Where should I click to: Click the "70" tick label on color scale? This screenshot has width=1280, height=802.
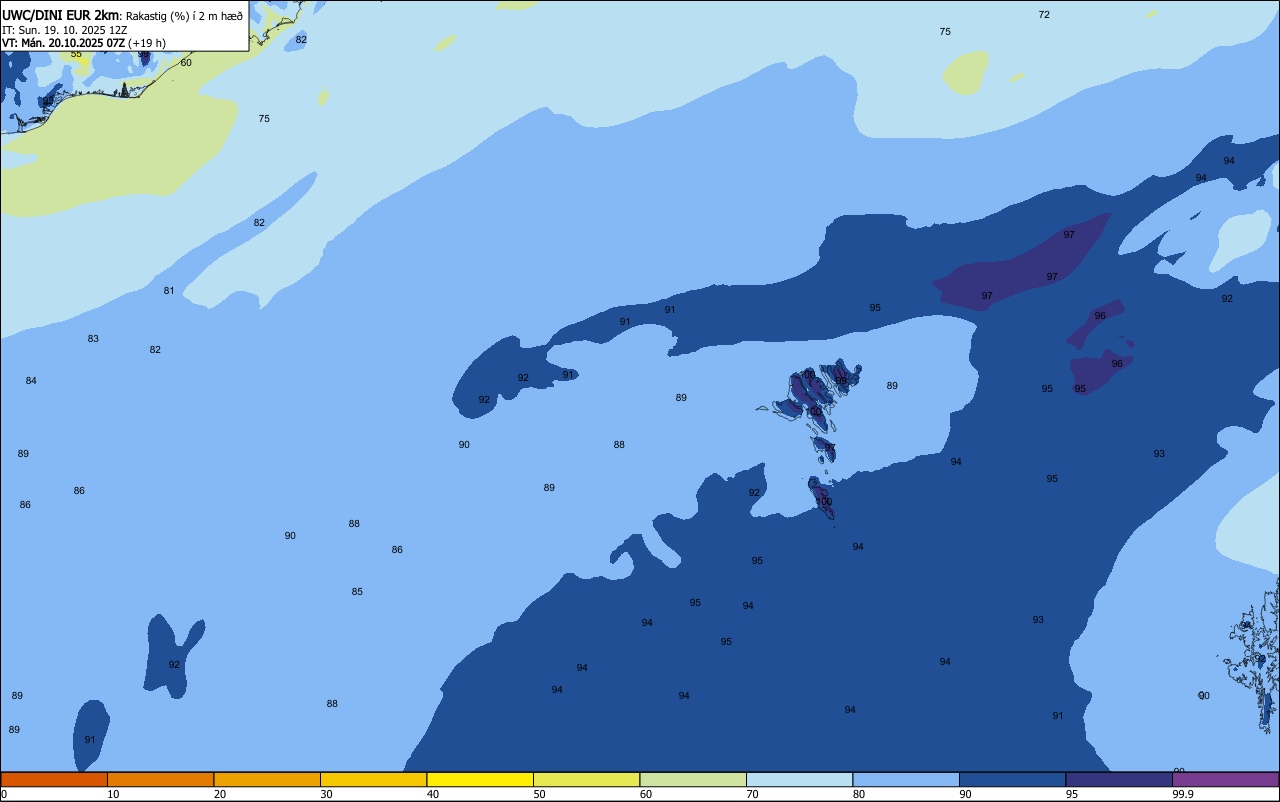coord(752,794)
